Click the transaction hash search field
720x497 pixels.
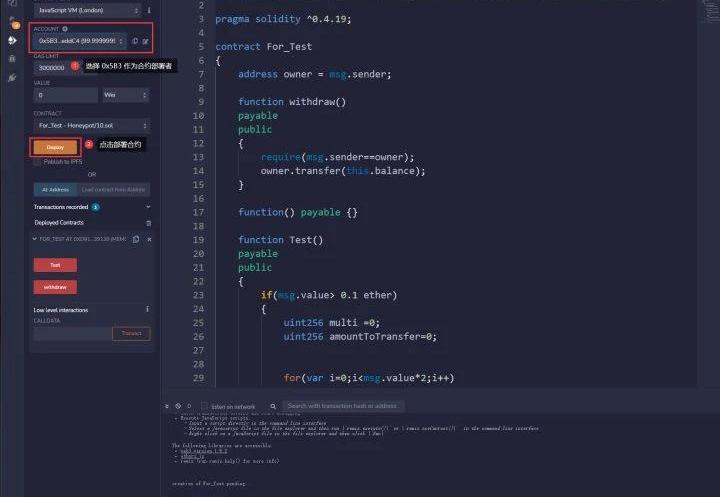(x=343, y=406)
